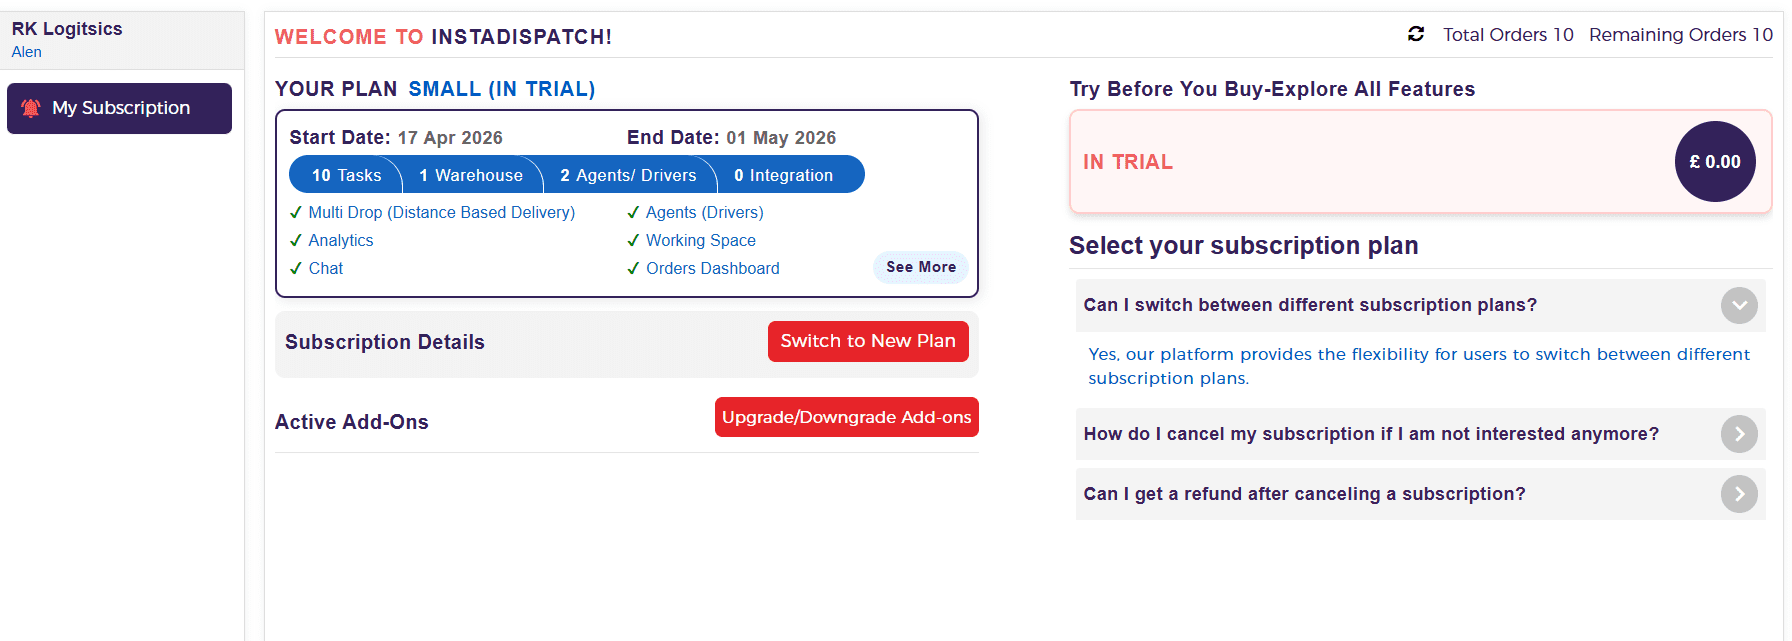Expand the cancel my subscription FAQ chevron
Screen dimensions: 1792x641
point(1739,434)
